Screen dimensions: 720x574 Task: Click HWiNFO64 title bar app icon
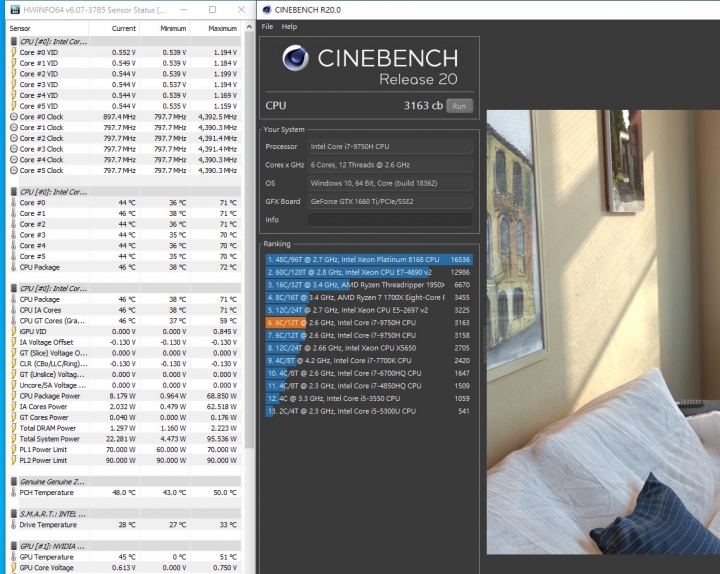15,10
